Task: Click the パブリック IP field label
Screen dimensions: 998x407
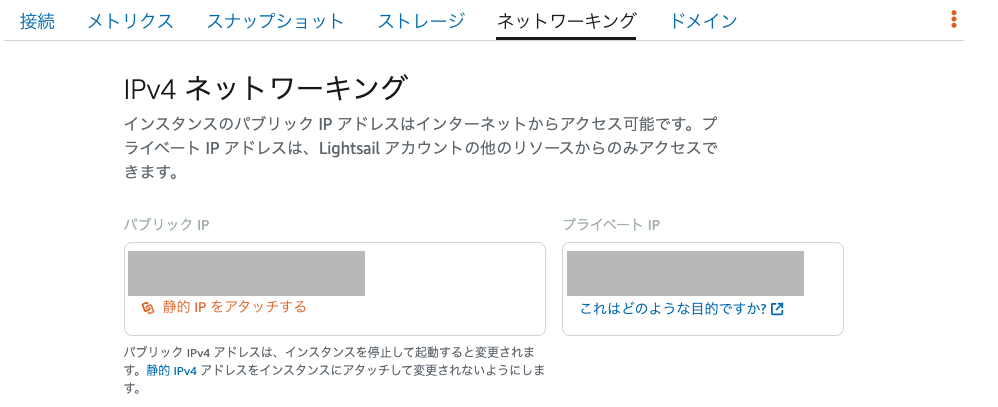Action: coord(166,225)
